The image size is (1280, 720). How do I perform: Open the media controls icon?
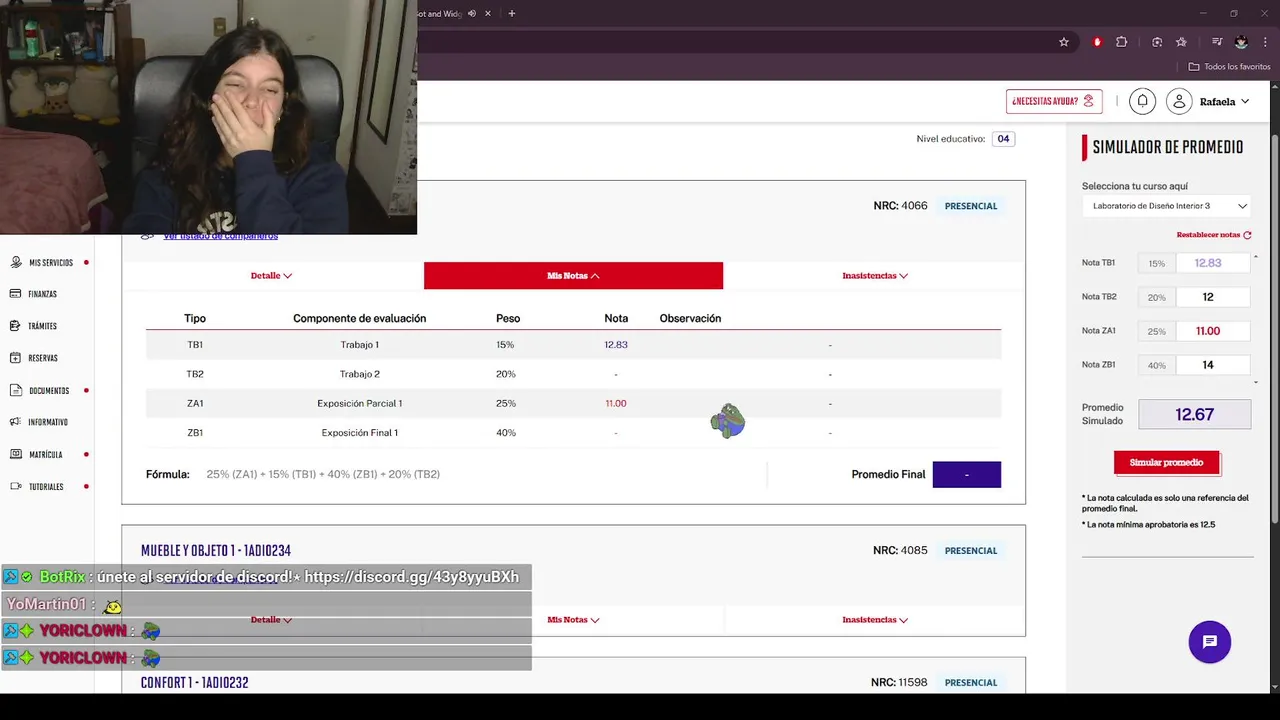(x=1217, y=42)
